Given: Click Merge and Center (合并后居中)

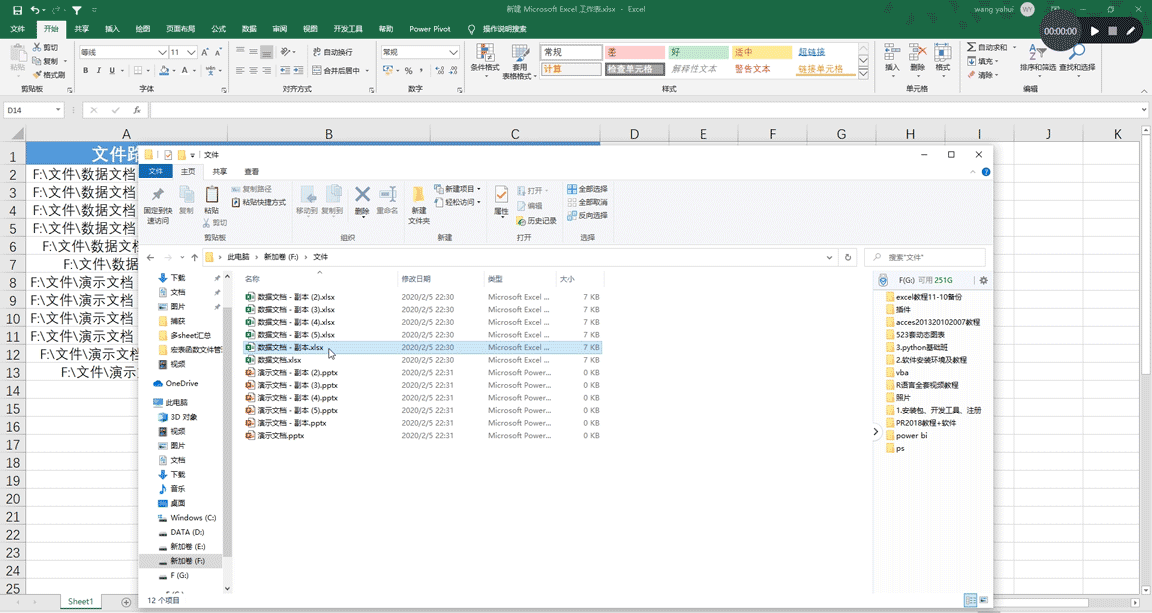Looking at the screenshot, I should [339, 71].
